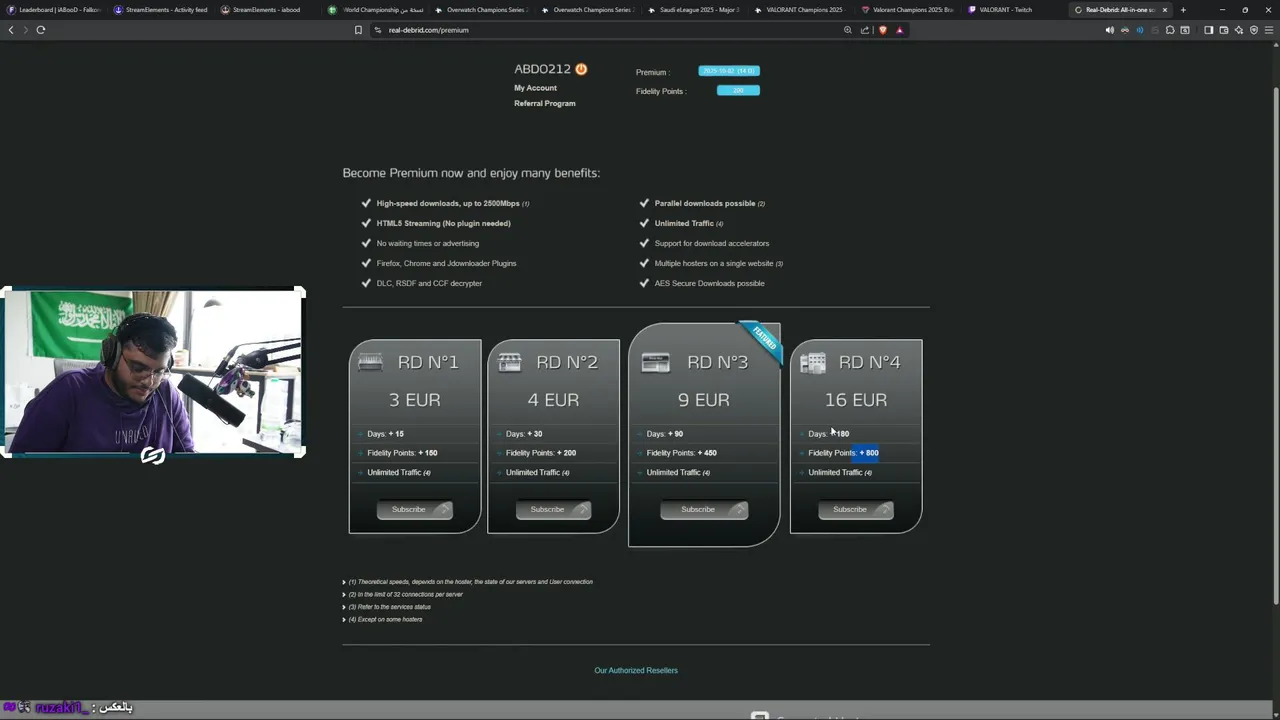
Task: Click the Brave VPN shield icon
Action: coord(1253,30)
